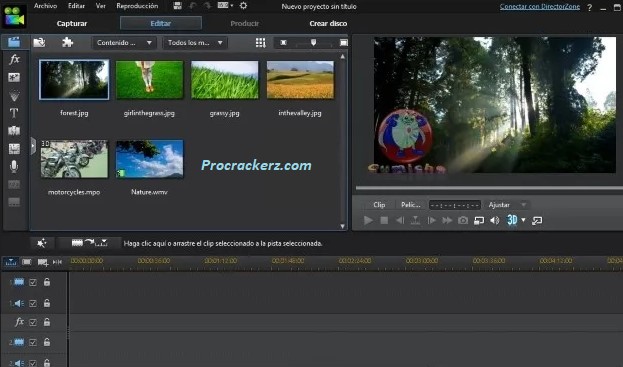
Task: Step to next frame
Action: [431, 220]
